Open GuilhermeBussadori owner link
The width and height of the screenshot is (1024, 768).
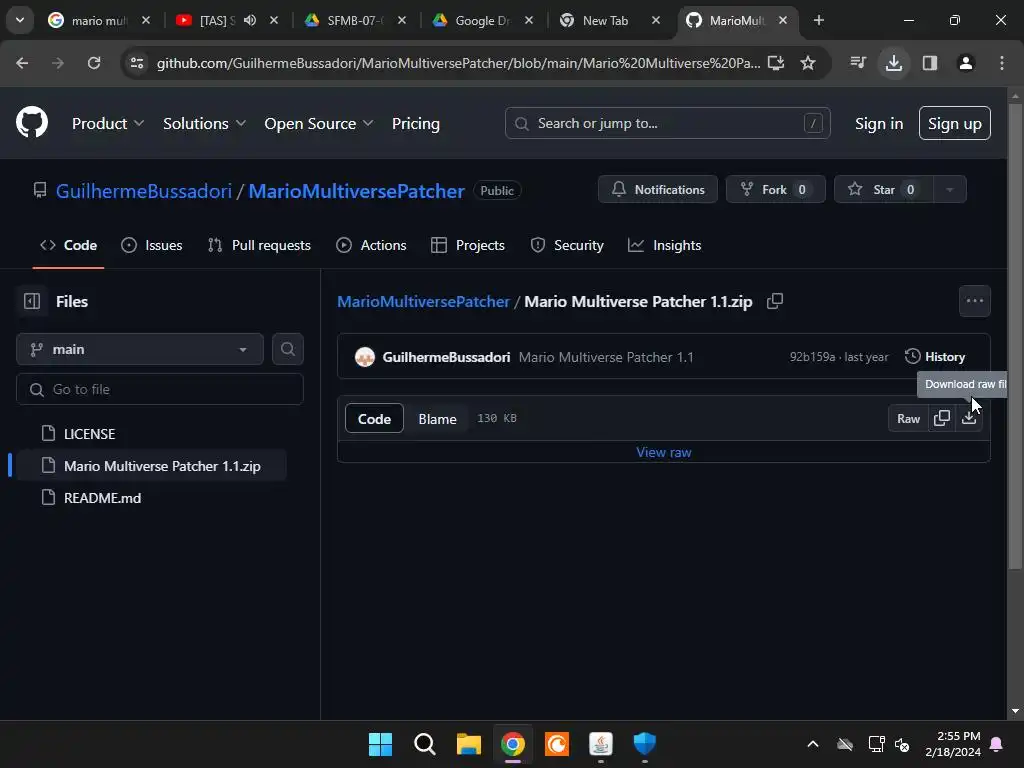pyautogui.click(x=144, y=191)
